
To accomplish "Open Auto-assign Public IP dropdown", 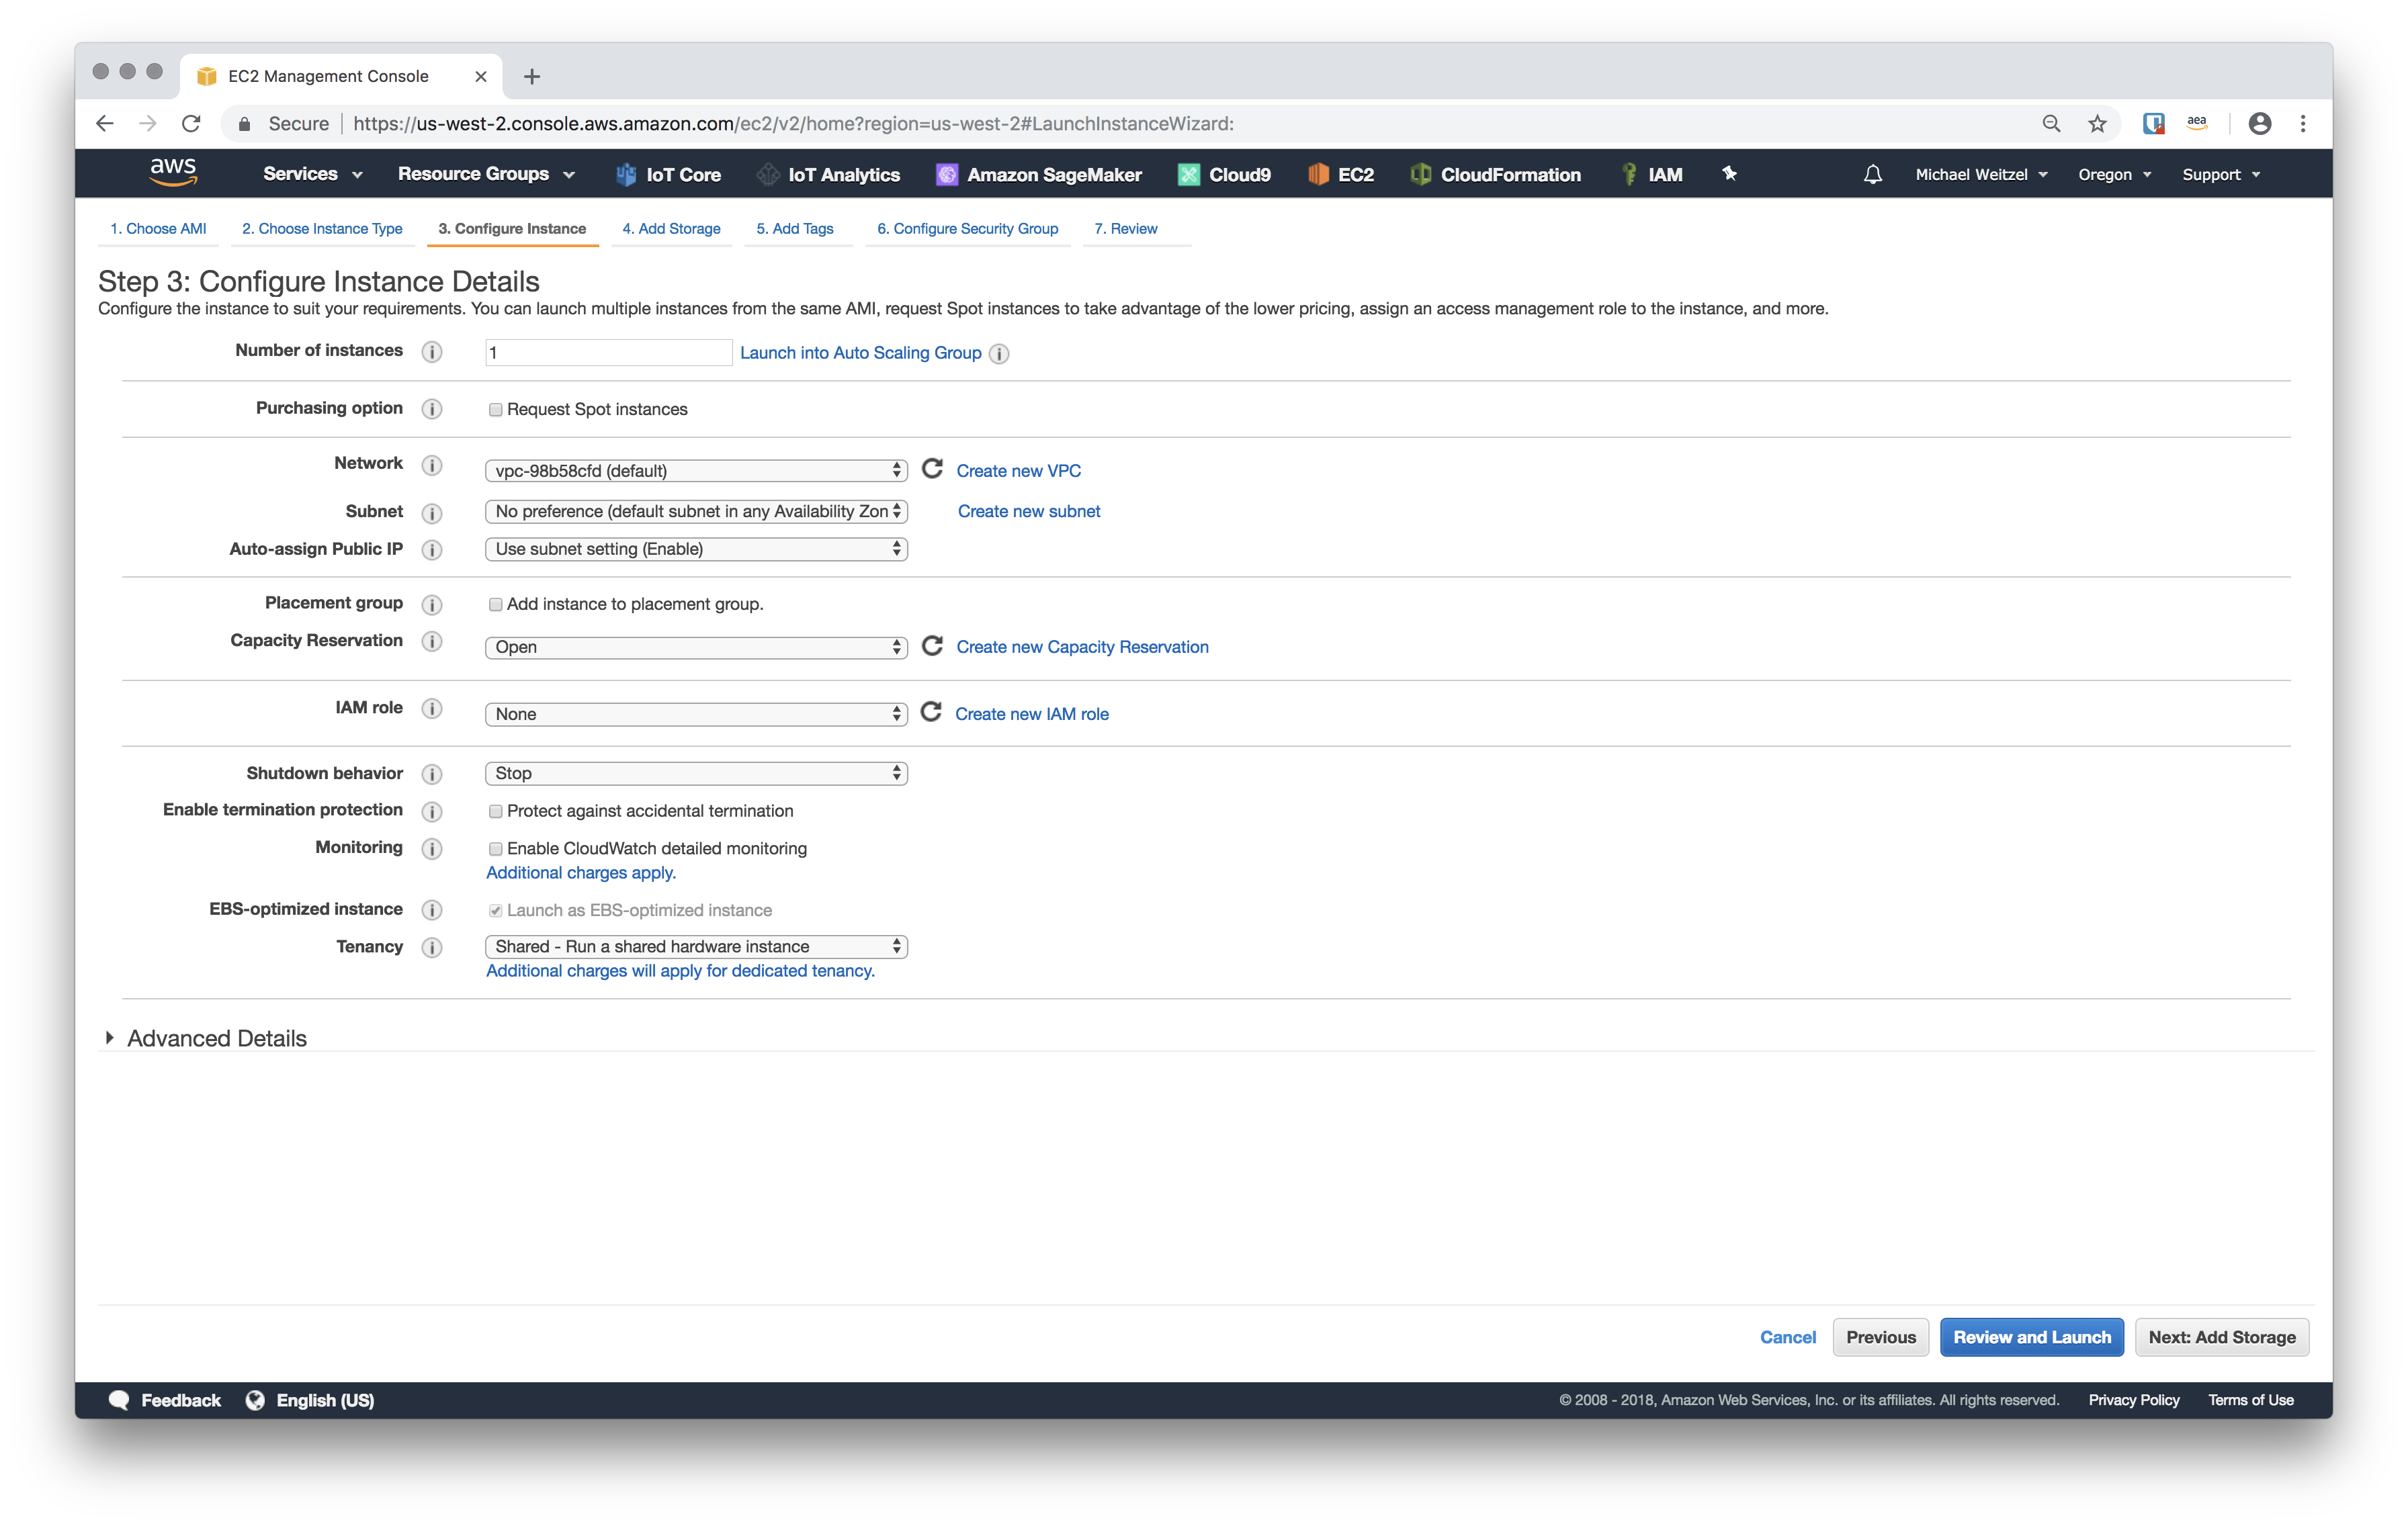I will coord(696,549).
